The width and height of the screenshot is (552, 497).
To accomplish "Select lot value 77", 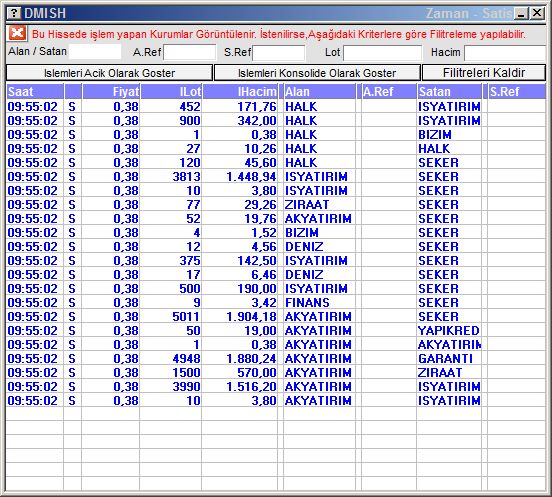I will [193, 205].
